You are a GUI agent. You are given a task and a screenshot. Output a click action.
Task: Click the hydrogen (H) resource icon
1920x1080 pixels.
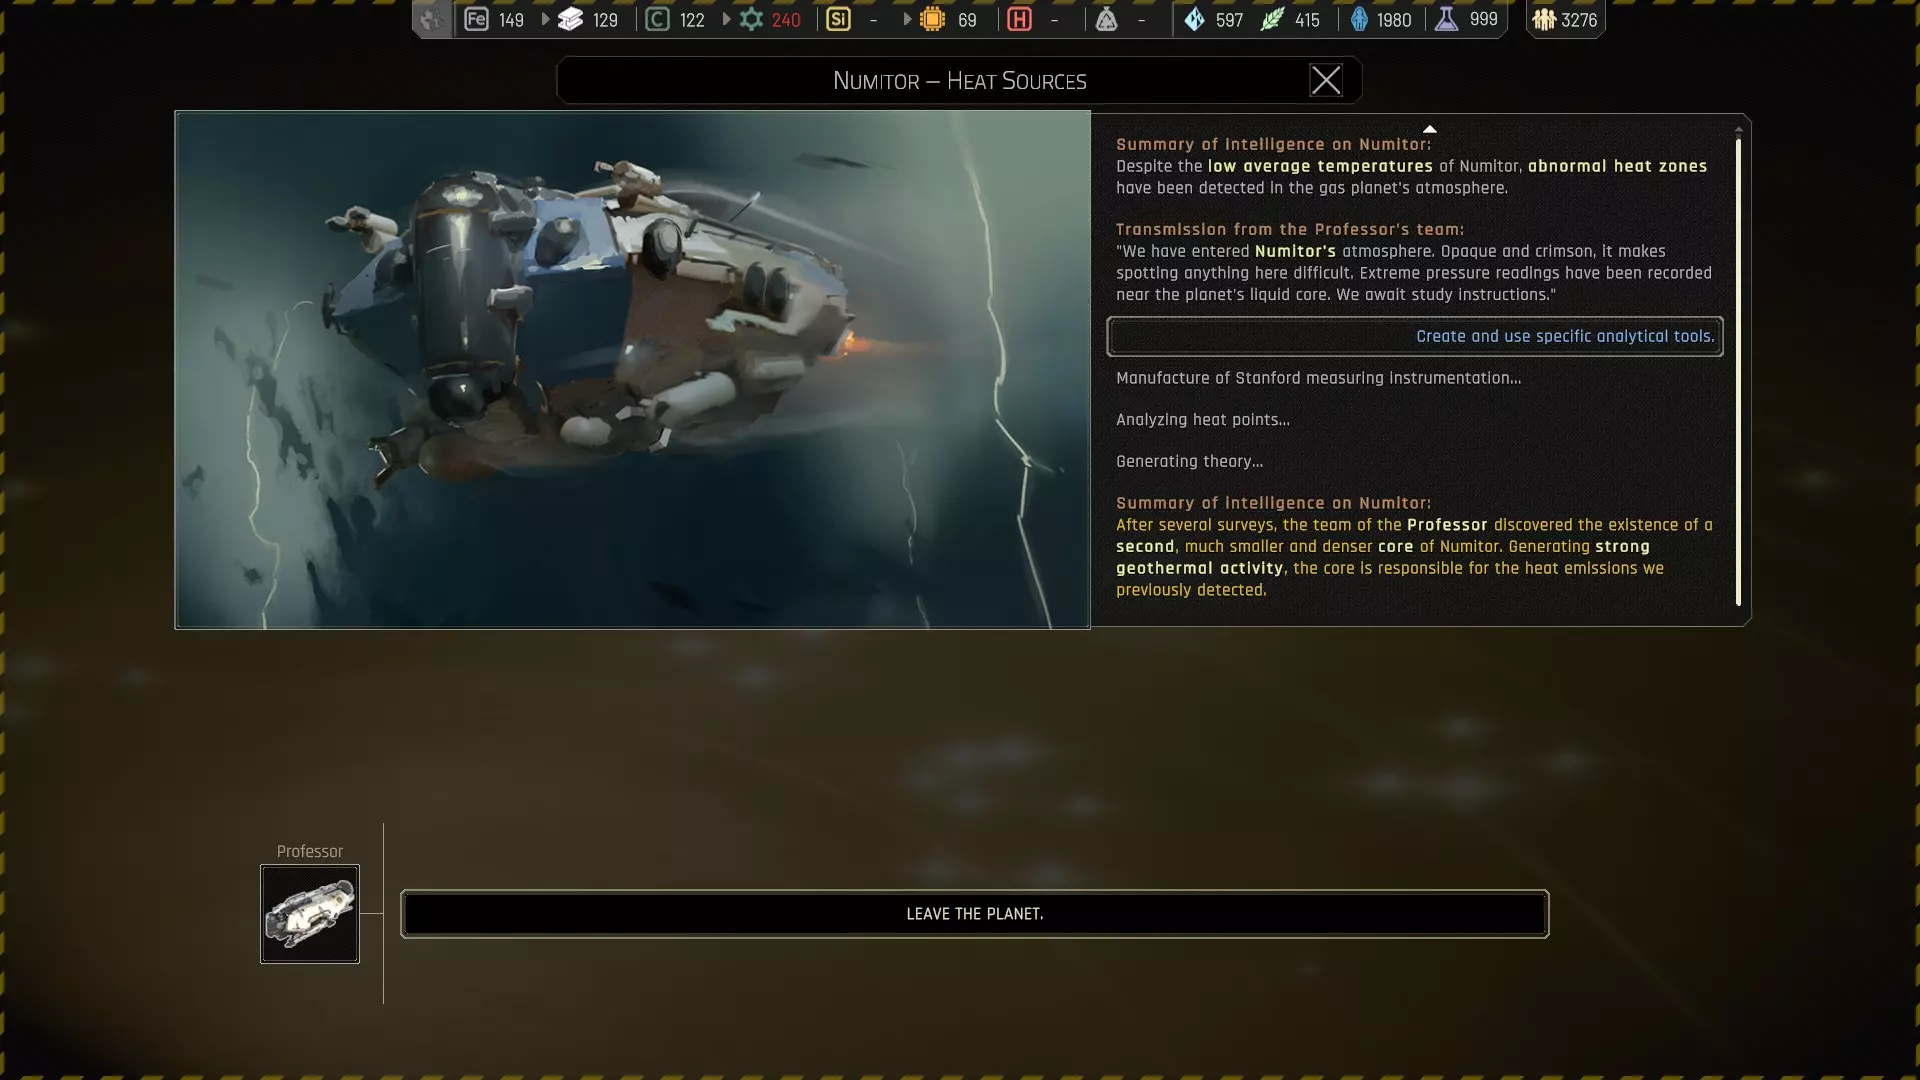click(1019, 19)
